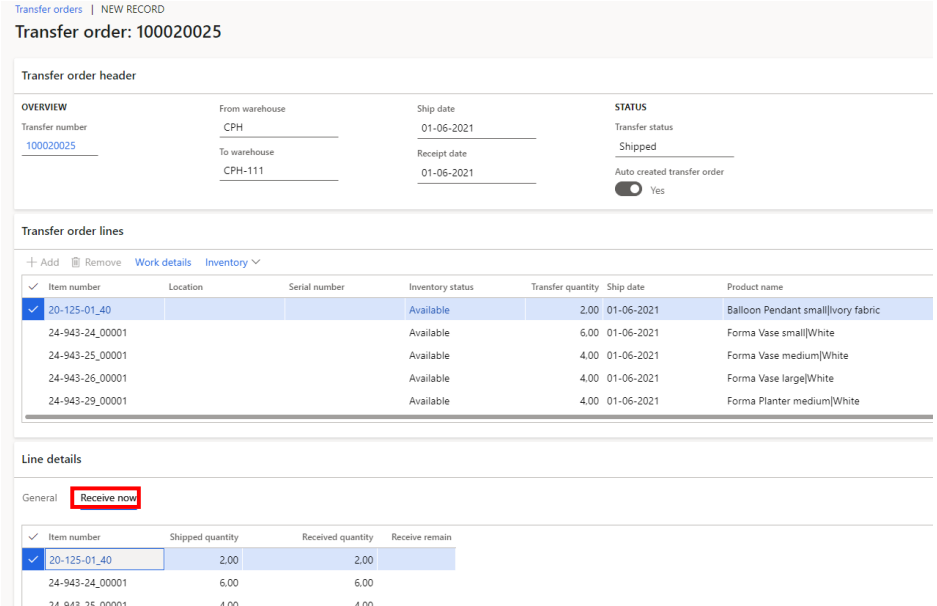Open transfer number 100020025 link
Screen dimensions: 937x606
pos(50,146)
